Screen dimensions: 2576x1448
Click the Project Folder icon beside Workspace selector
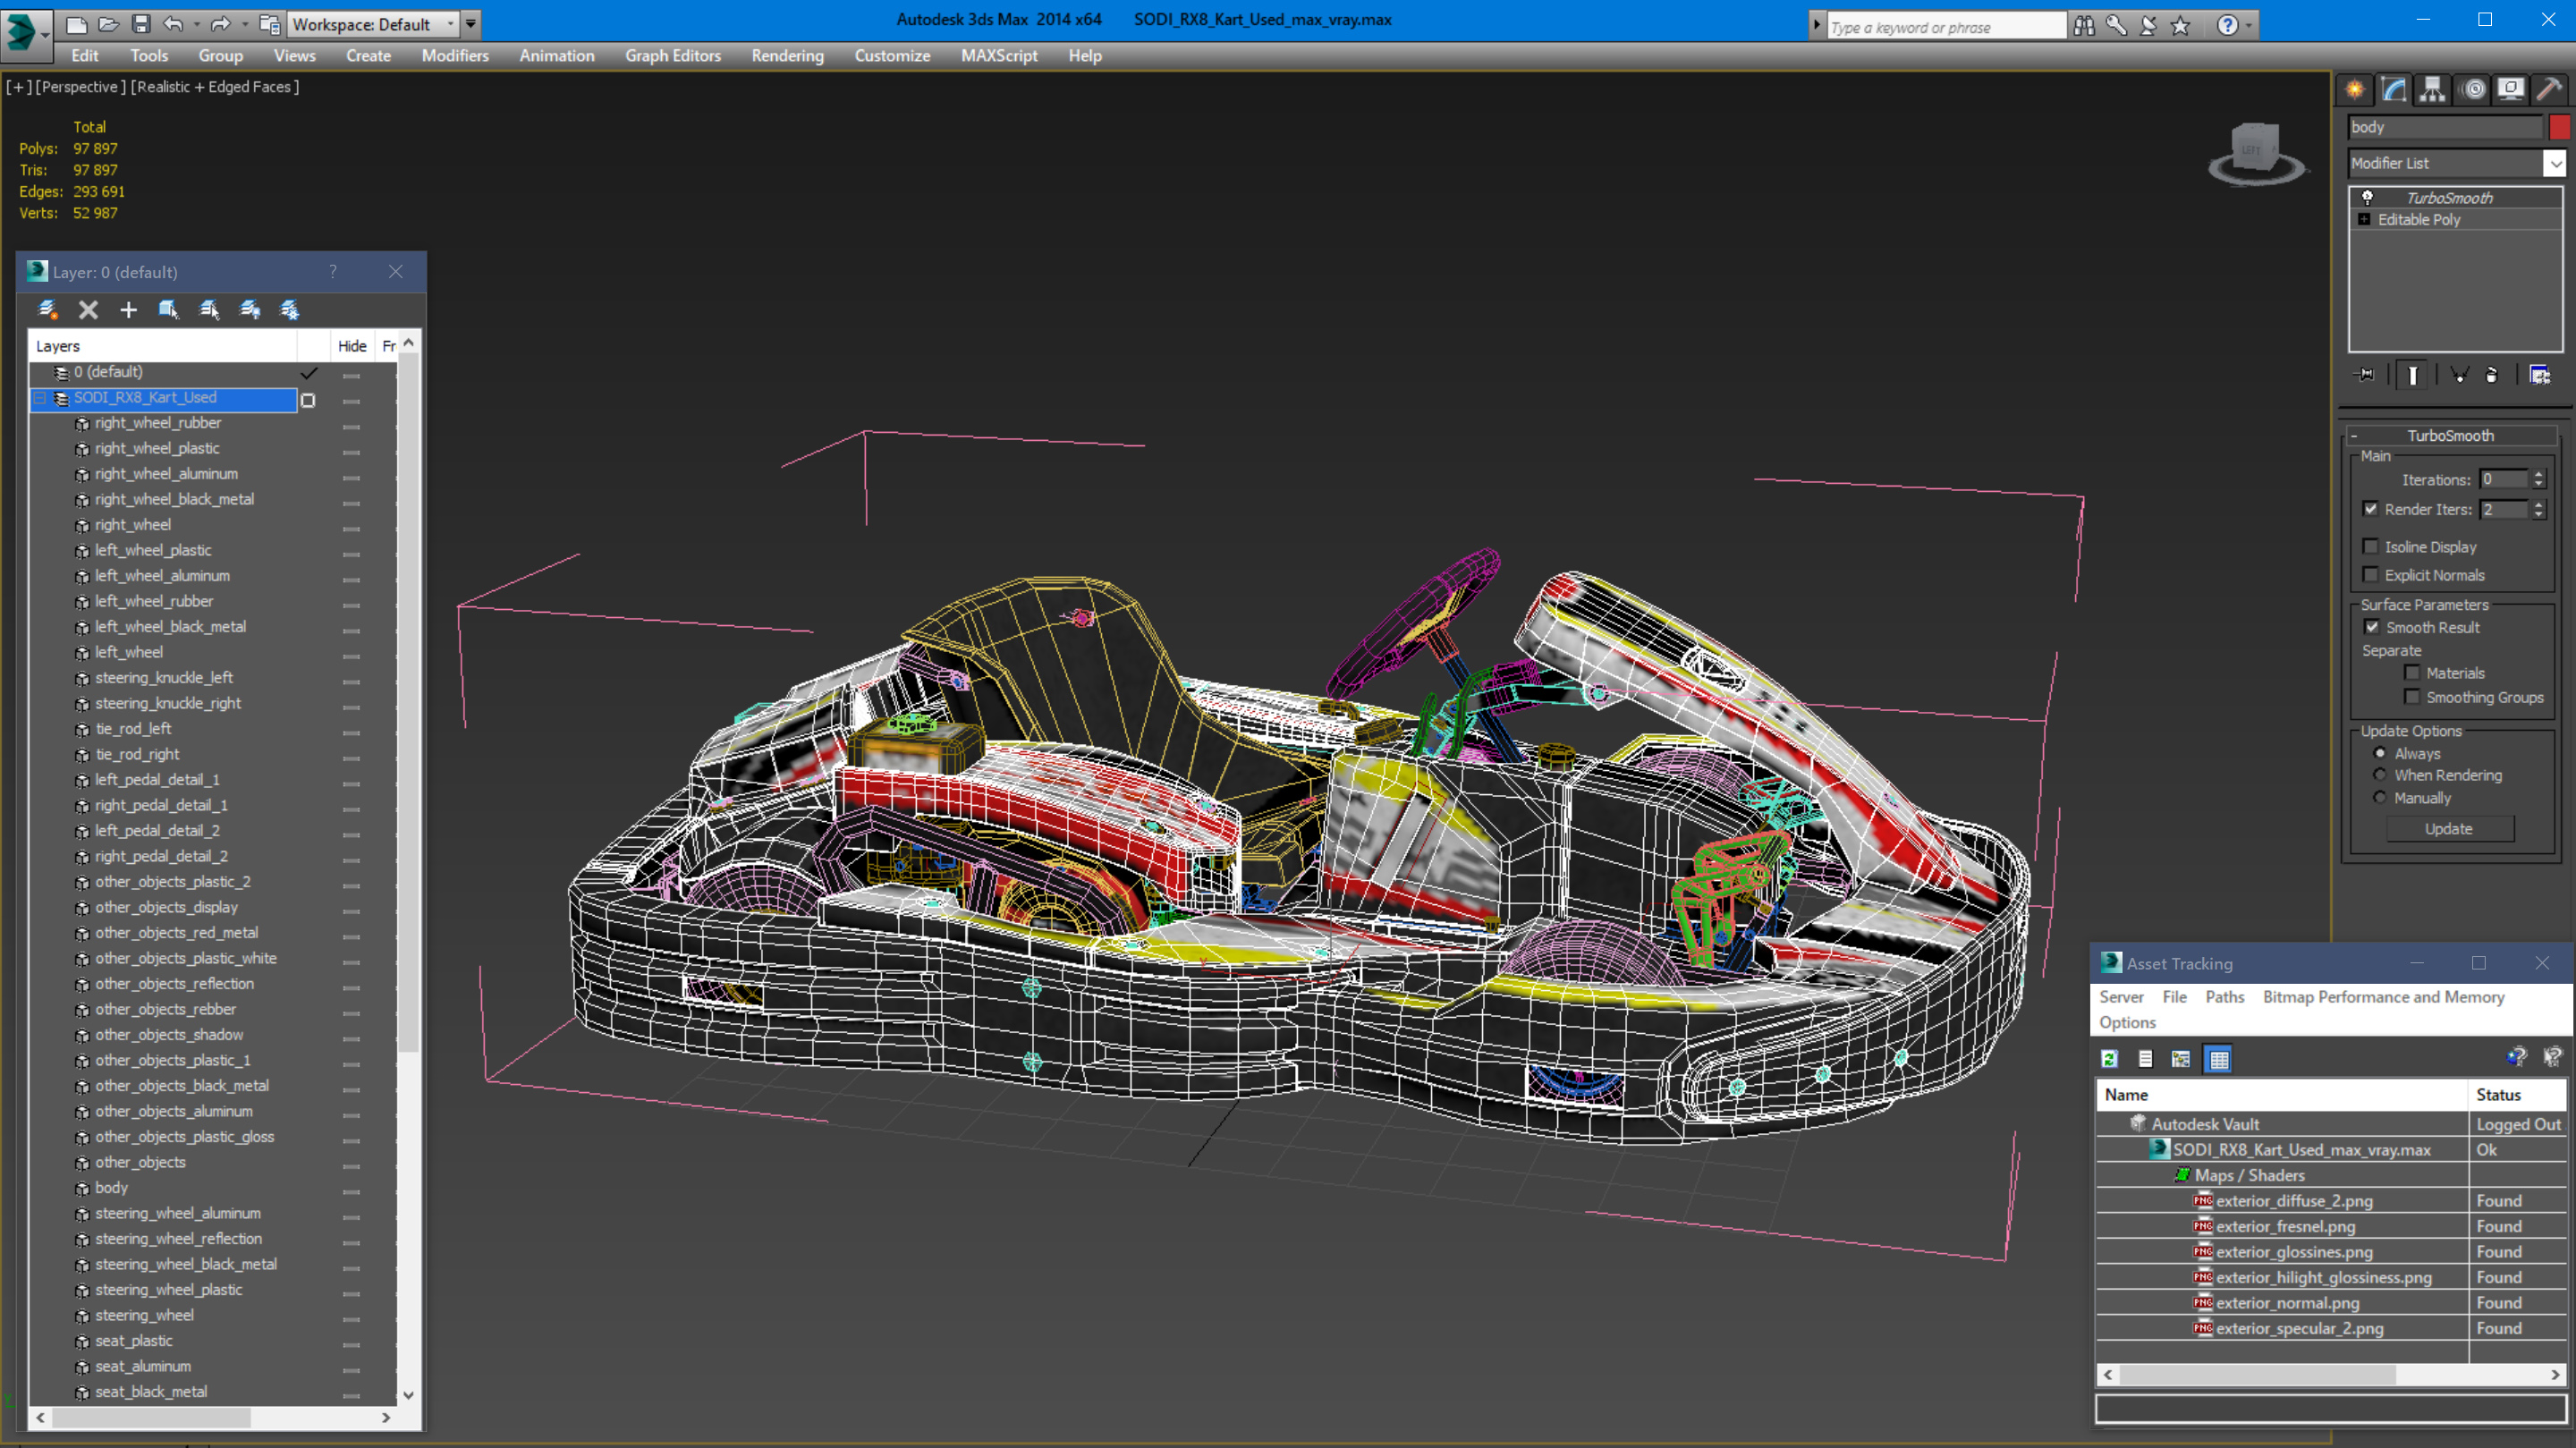click(269, 24)
